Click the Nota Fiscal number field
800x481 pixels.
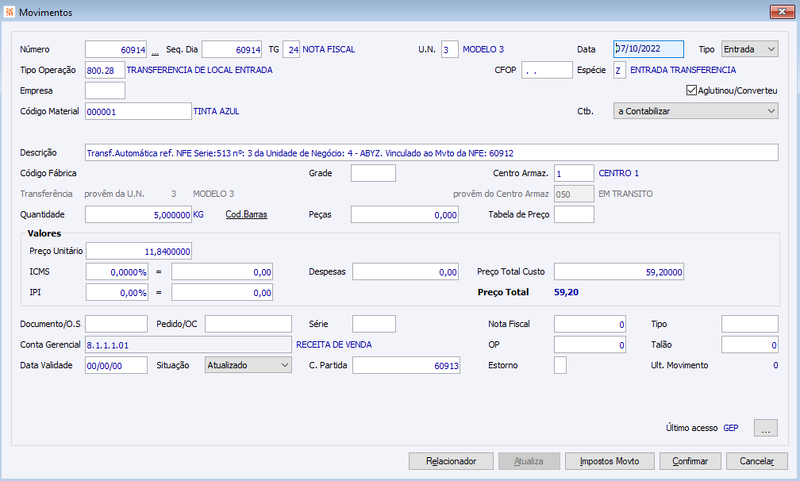point(590,324)
